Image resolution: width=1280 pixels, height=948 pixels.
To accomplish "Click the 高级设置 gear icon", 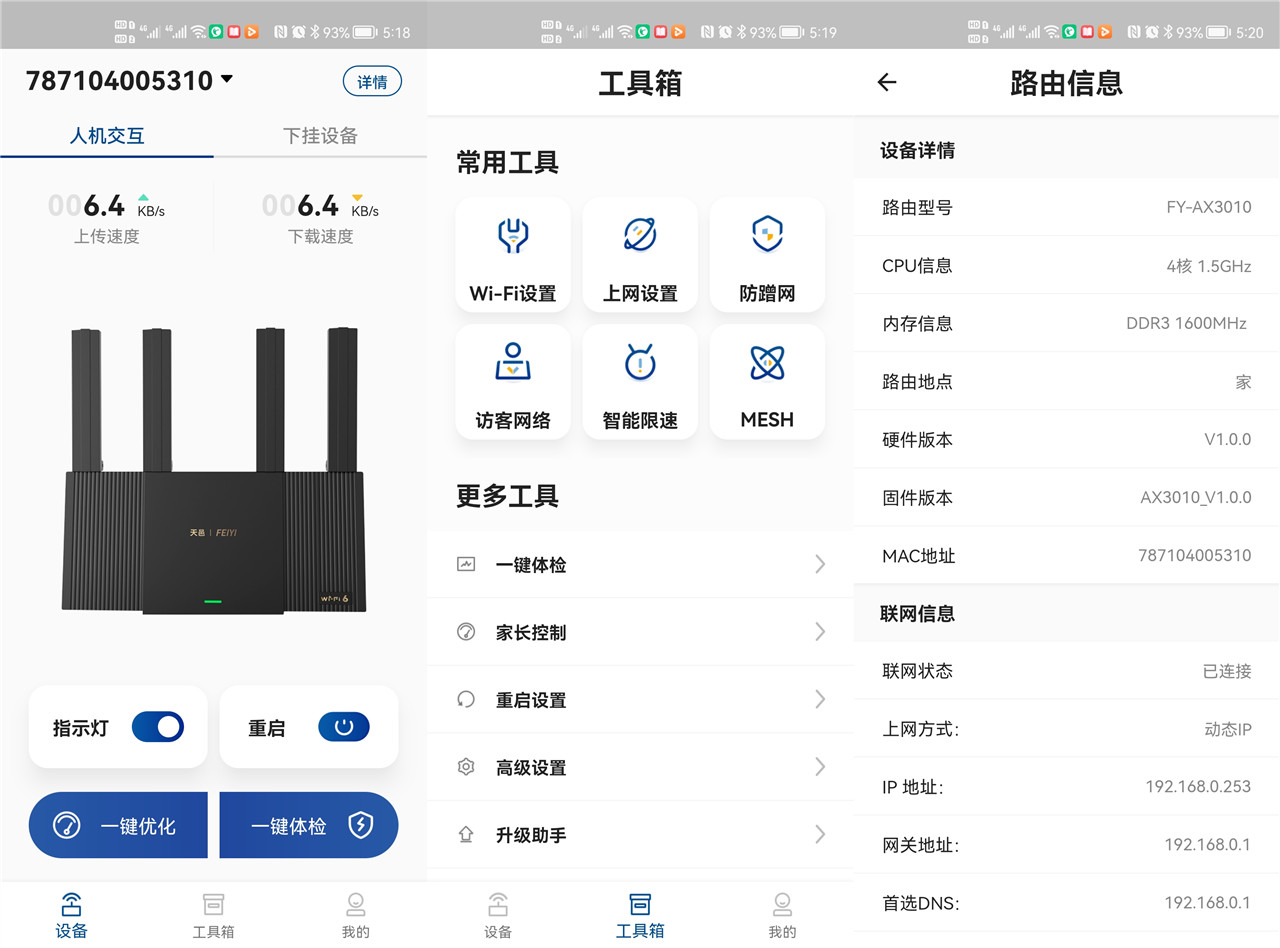I will pos(465,767).
